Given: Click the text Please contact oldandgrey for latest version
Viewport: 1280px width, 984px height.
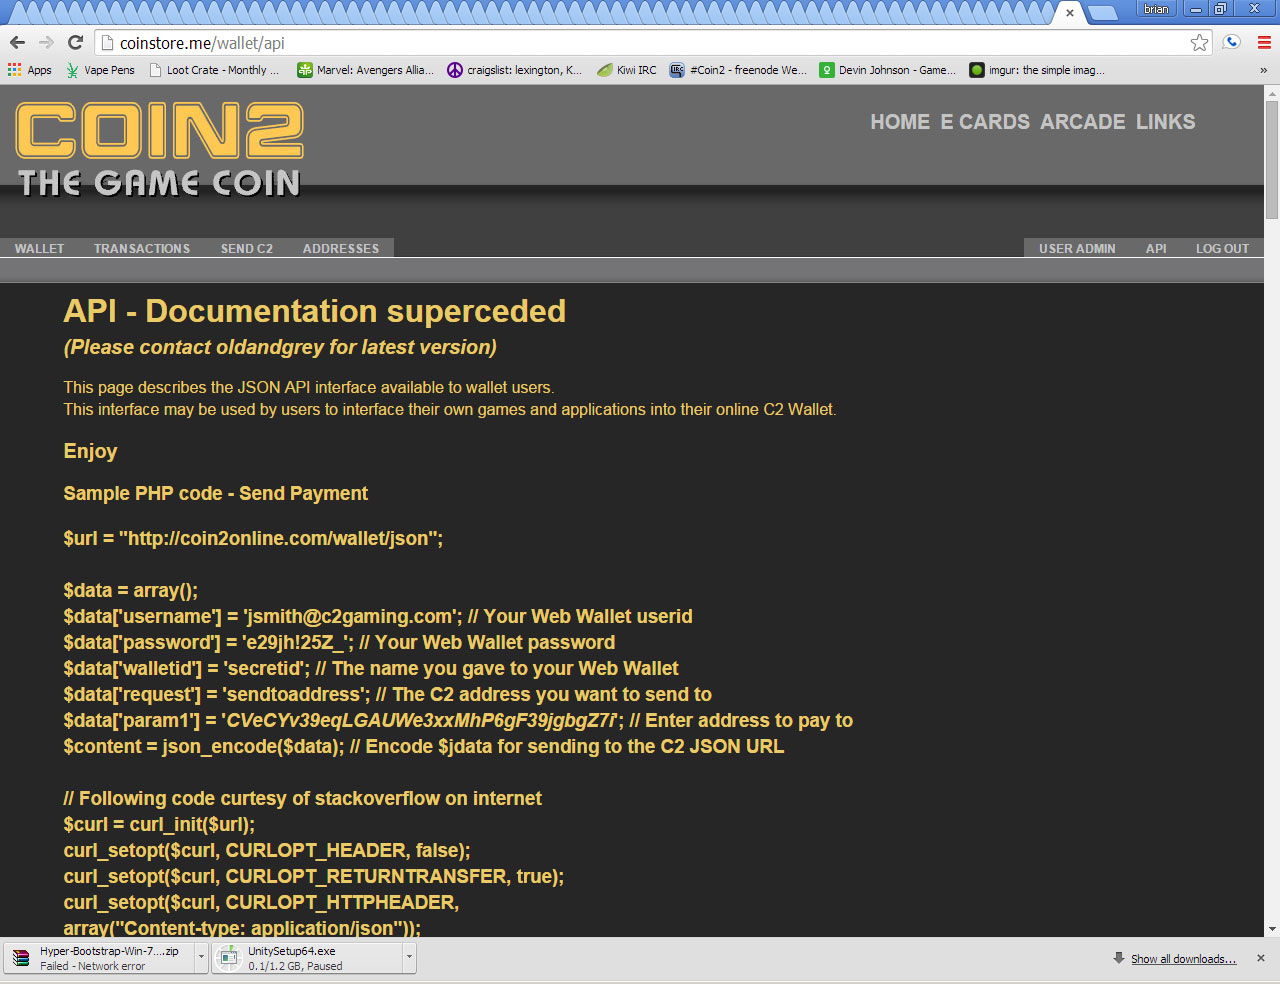Looking at the screenshot, I should point(280,347).
